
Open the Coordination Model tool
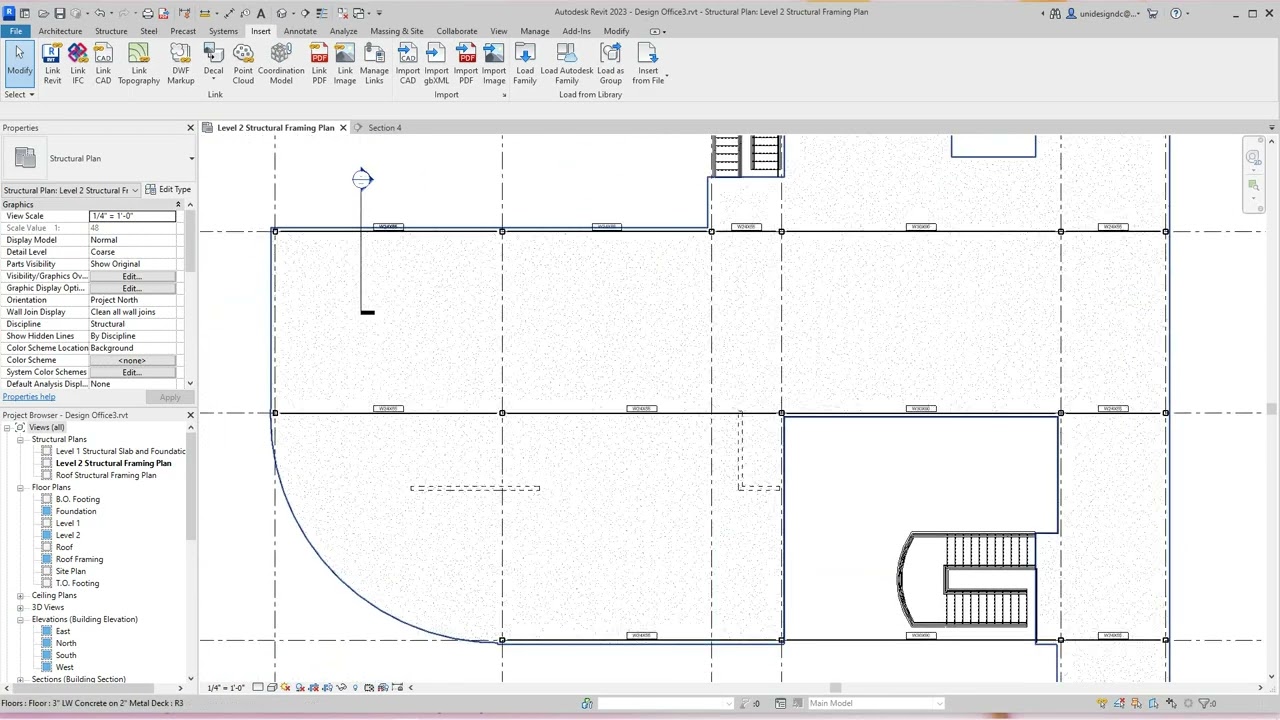281,63
